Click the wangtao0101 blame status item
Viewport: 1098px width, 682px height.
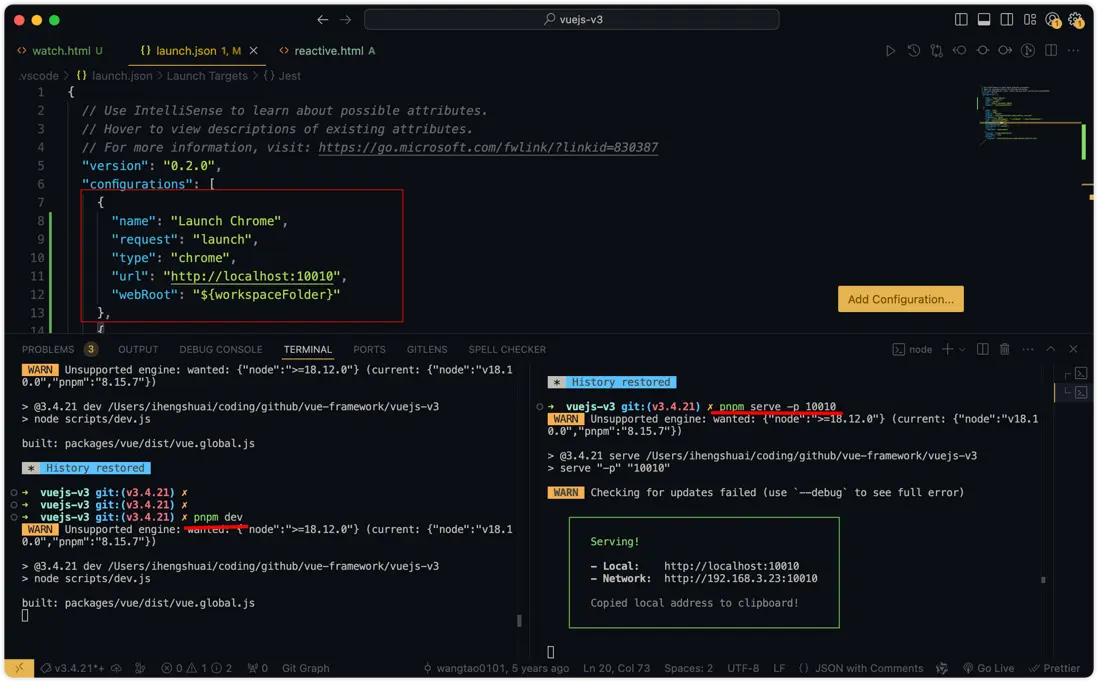(496, 669)
